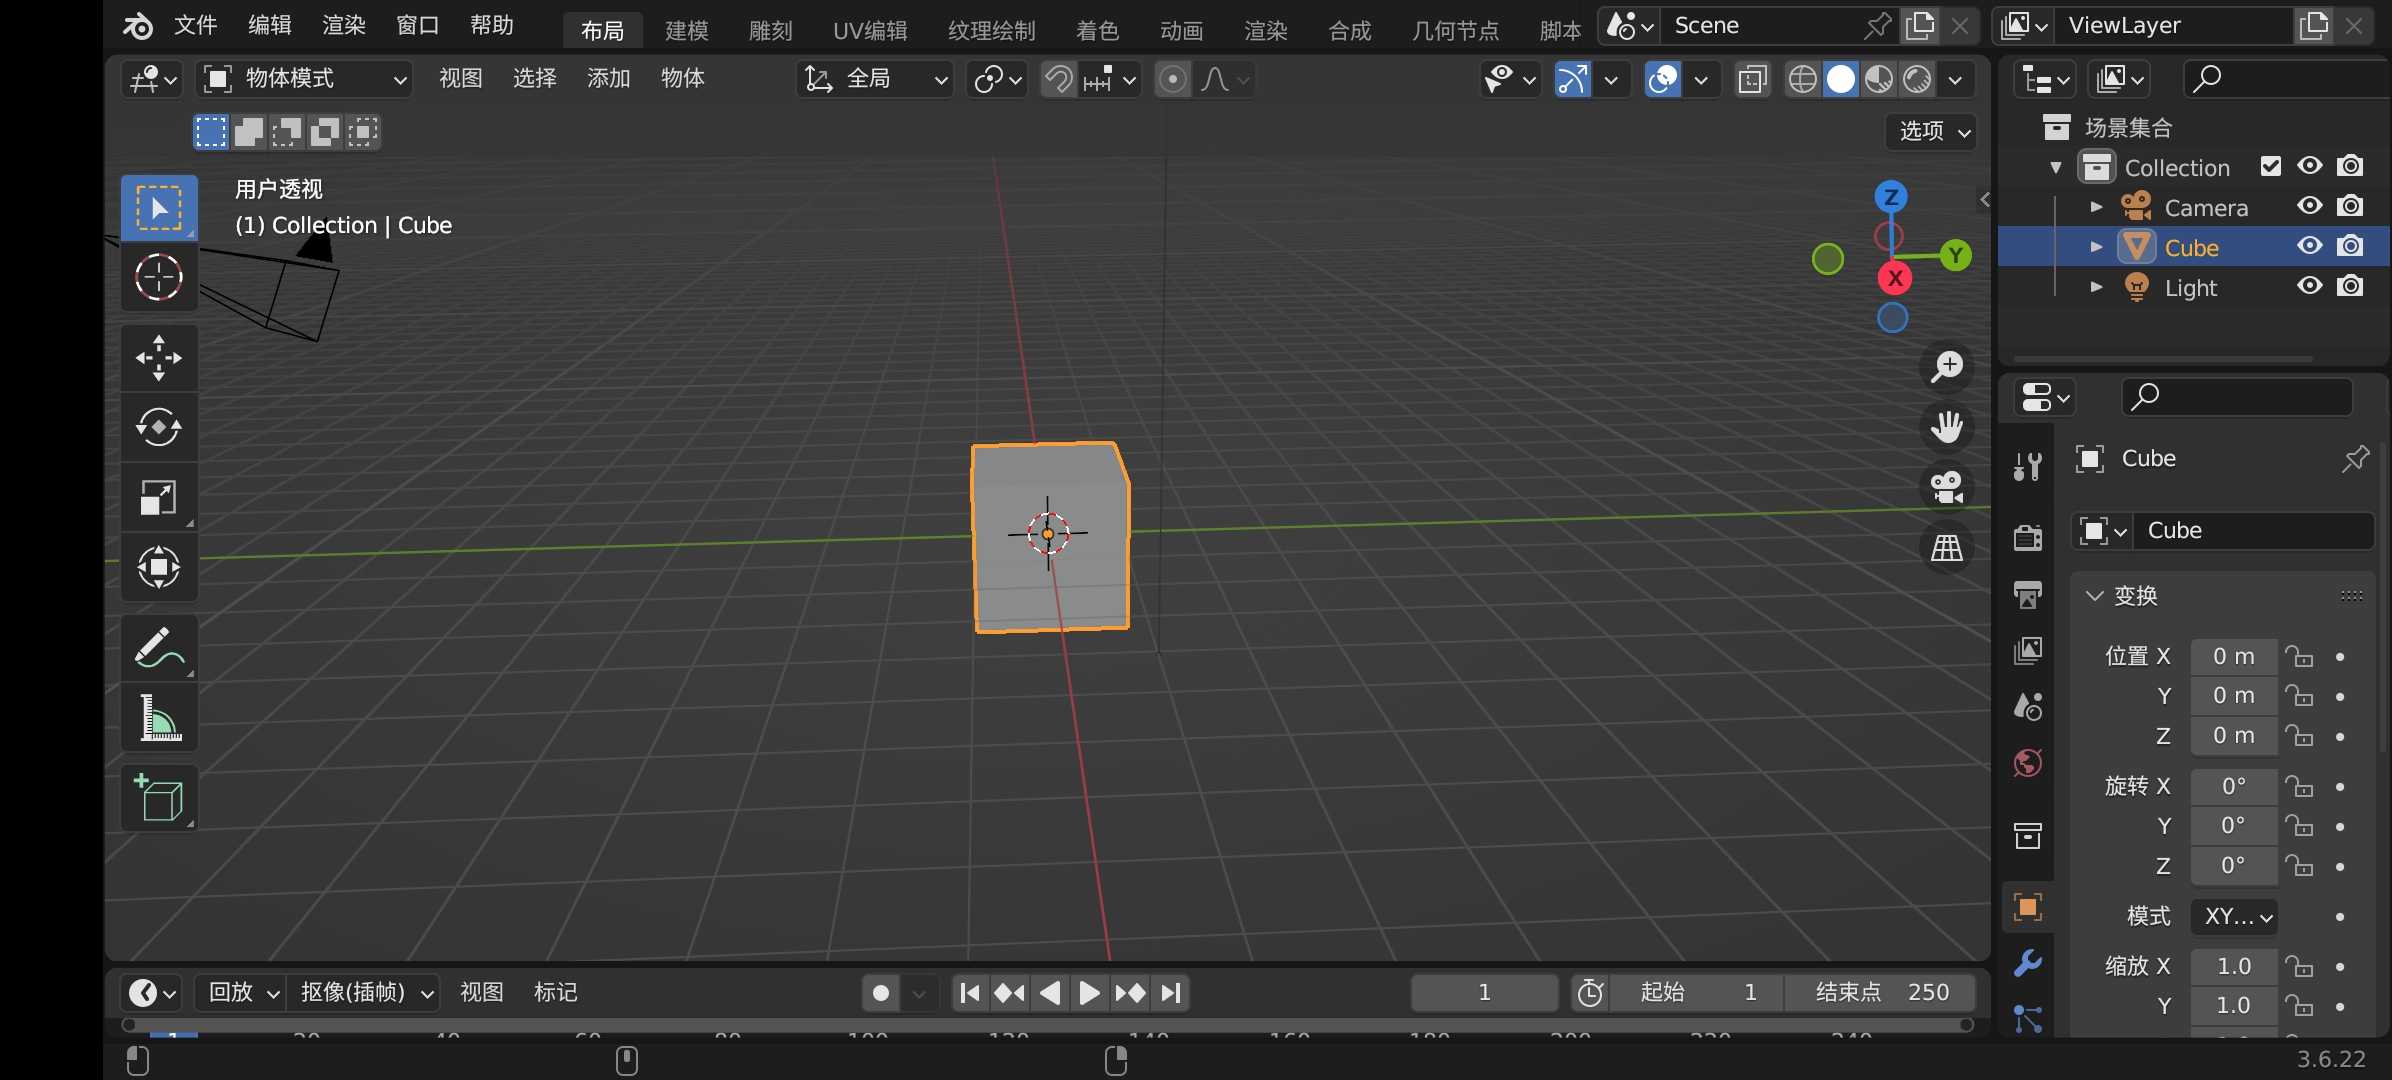The height and width of the screenshot is (1080, 2392).
Task: Click the Add Cube tool
Action: (x=159, y=798)
